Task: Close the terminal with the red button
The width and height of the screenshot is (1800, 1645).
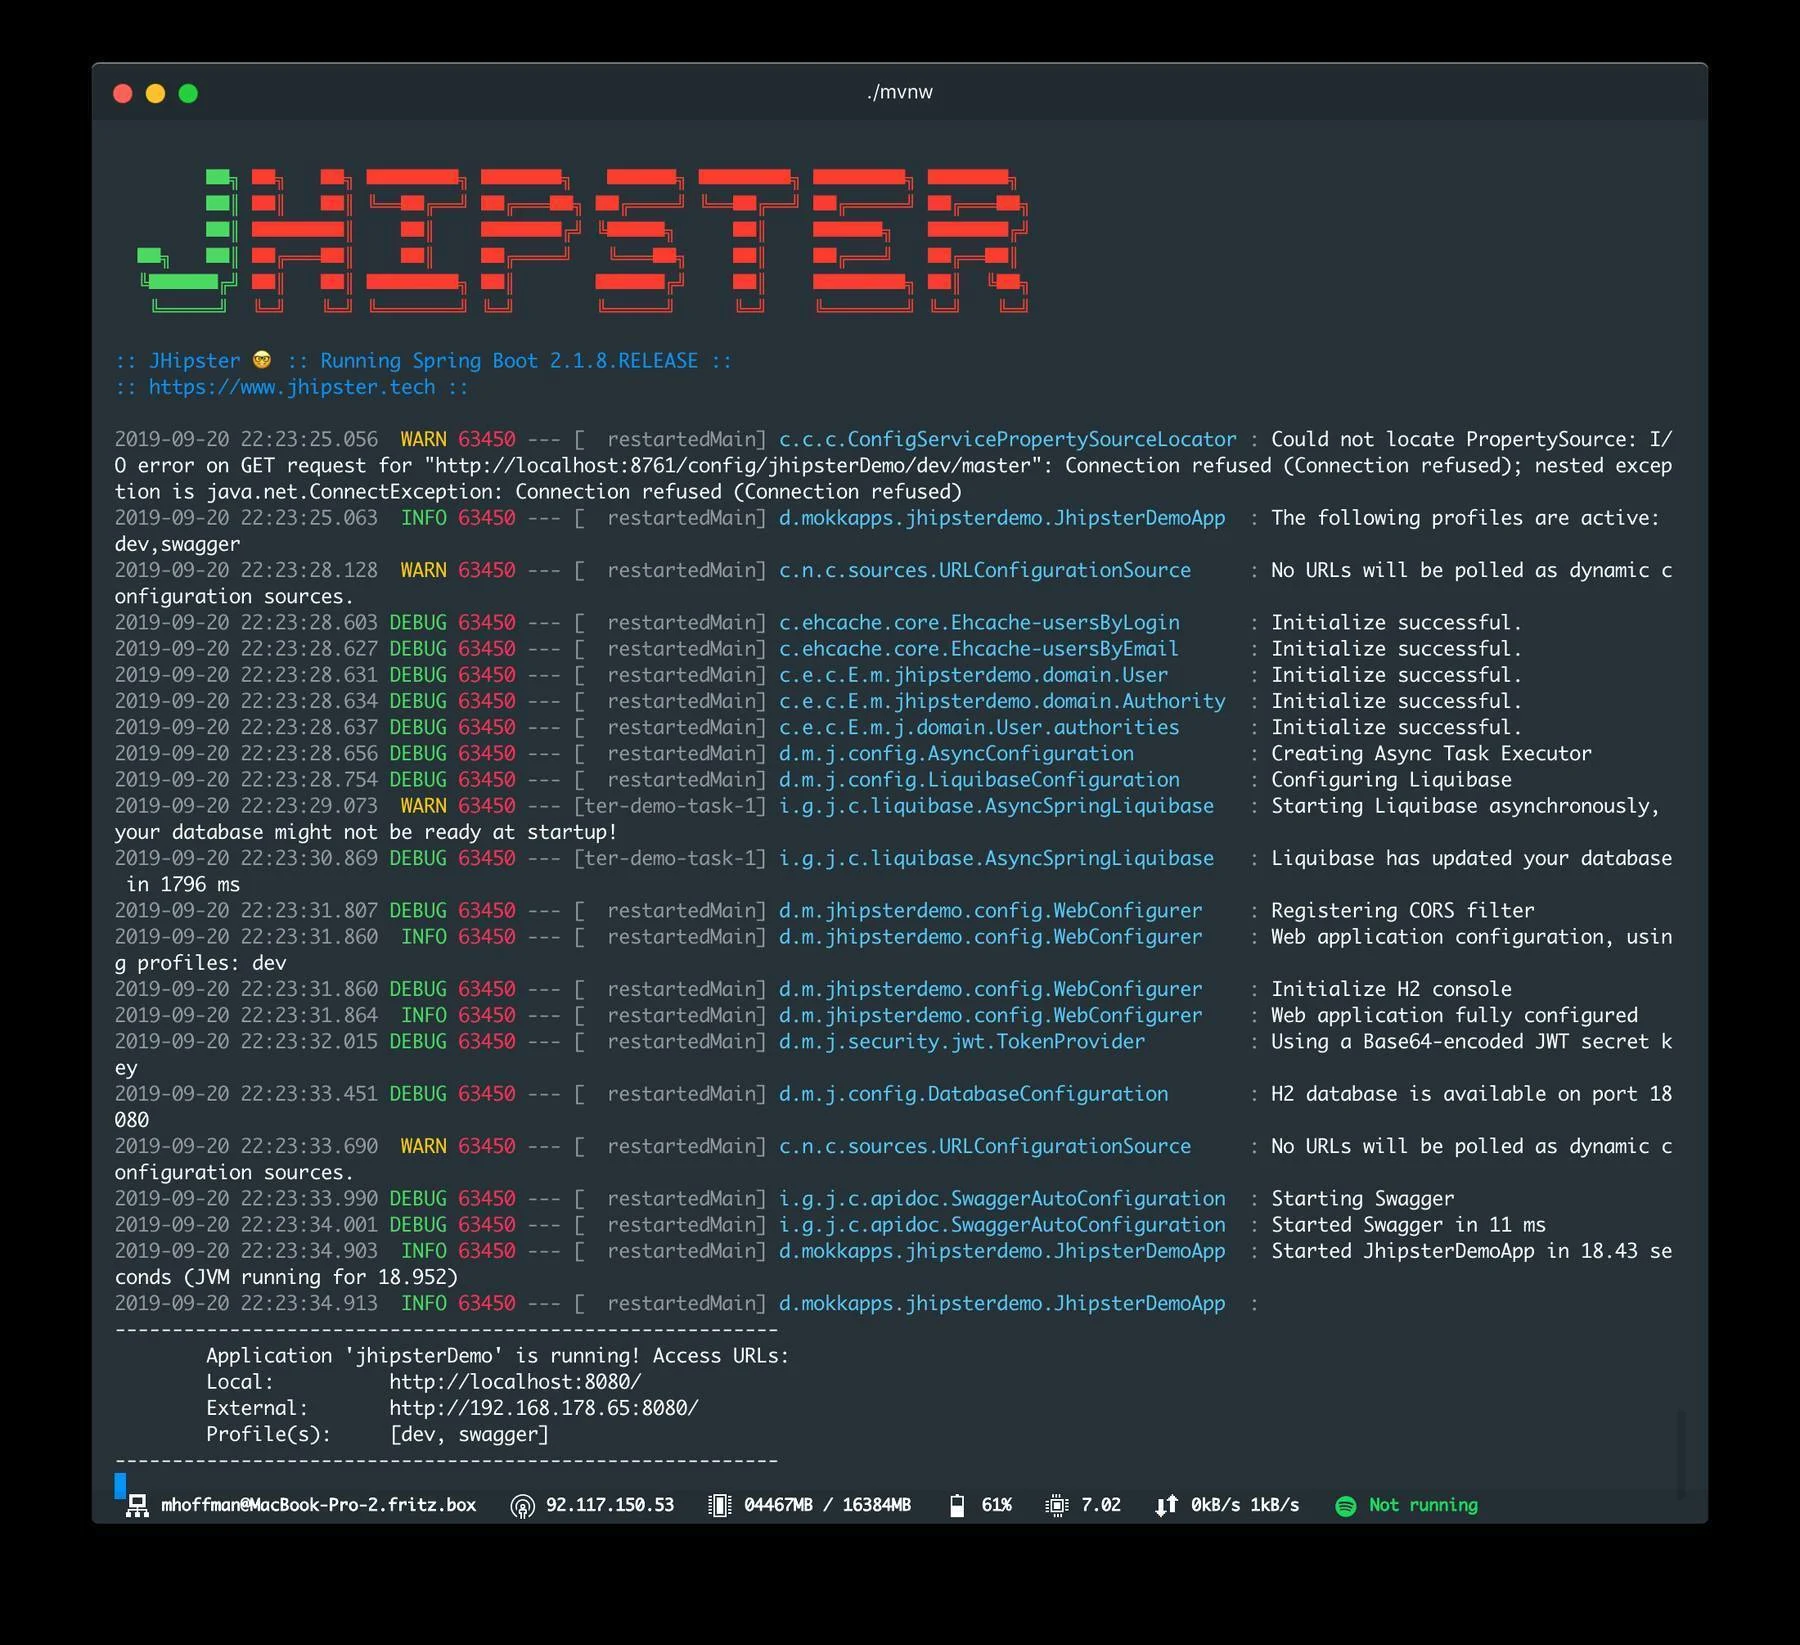Action: [x=123, y=93]
